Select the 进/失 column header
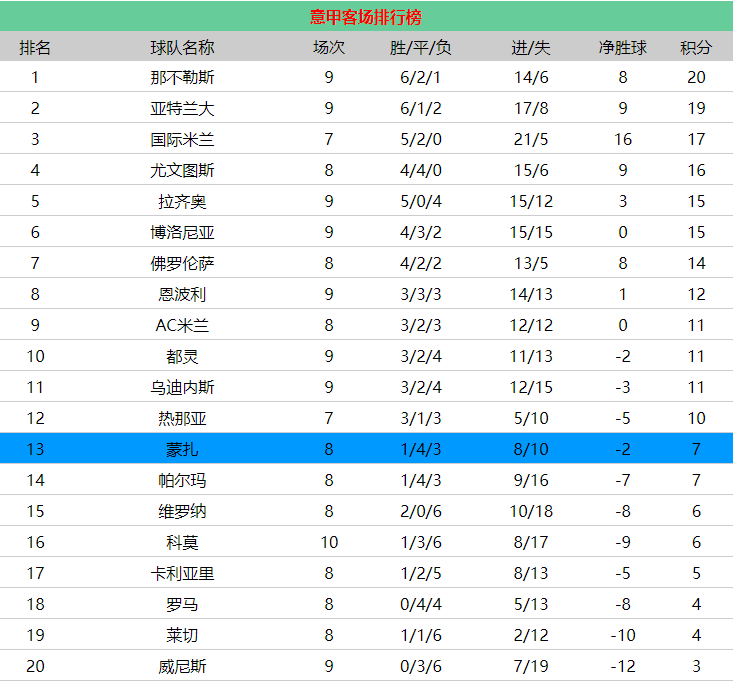The height and width of the screenshot is (681, 735). (531, 47)
